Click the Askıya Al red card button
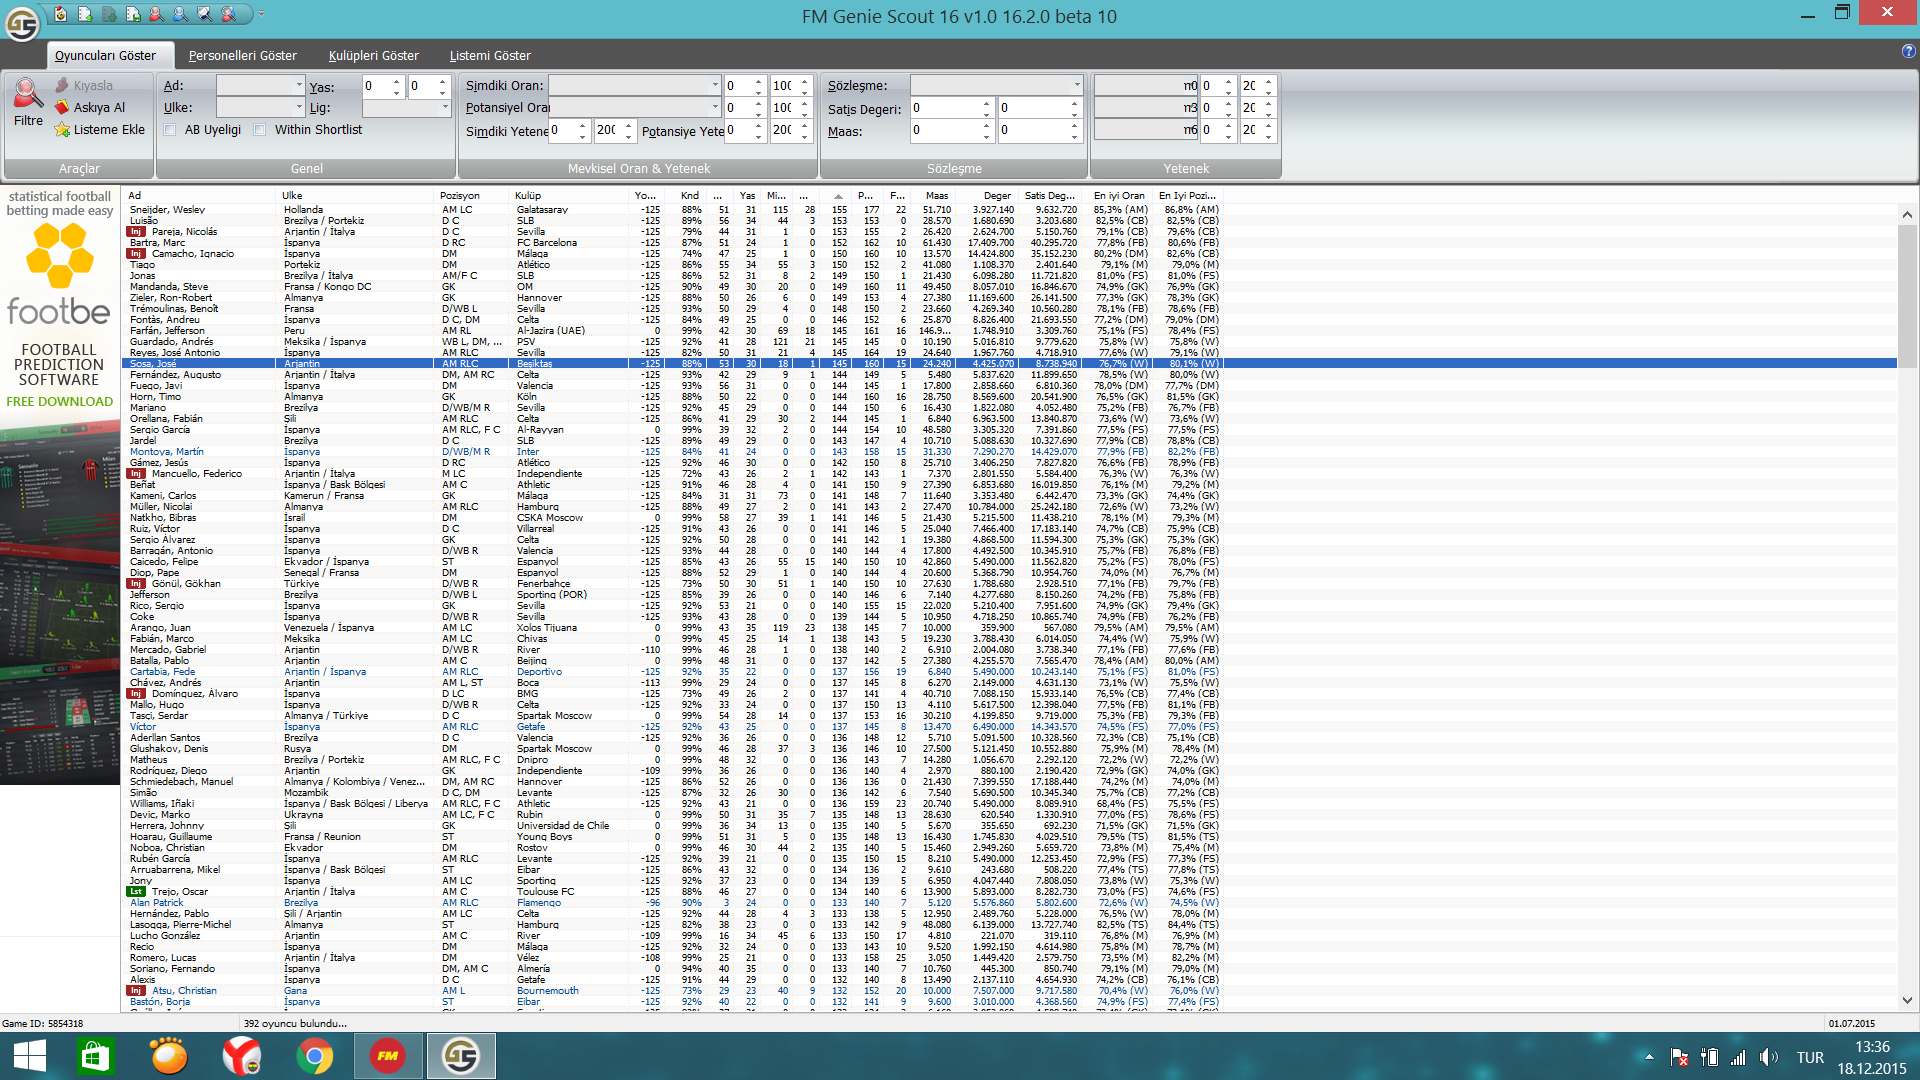The width and height of the screenshot is (1920, 1080). coord(90,107)
